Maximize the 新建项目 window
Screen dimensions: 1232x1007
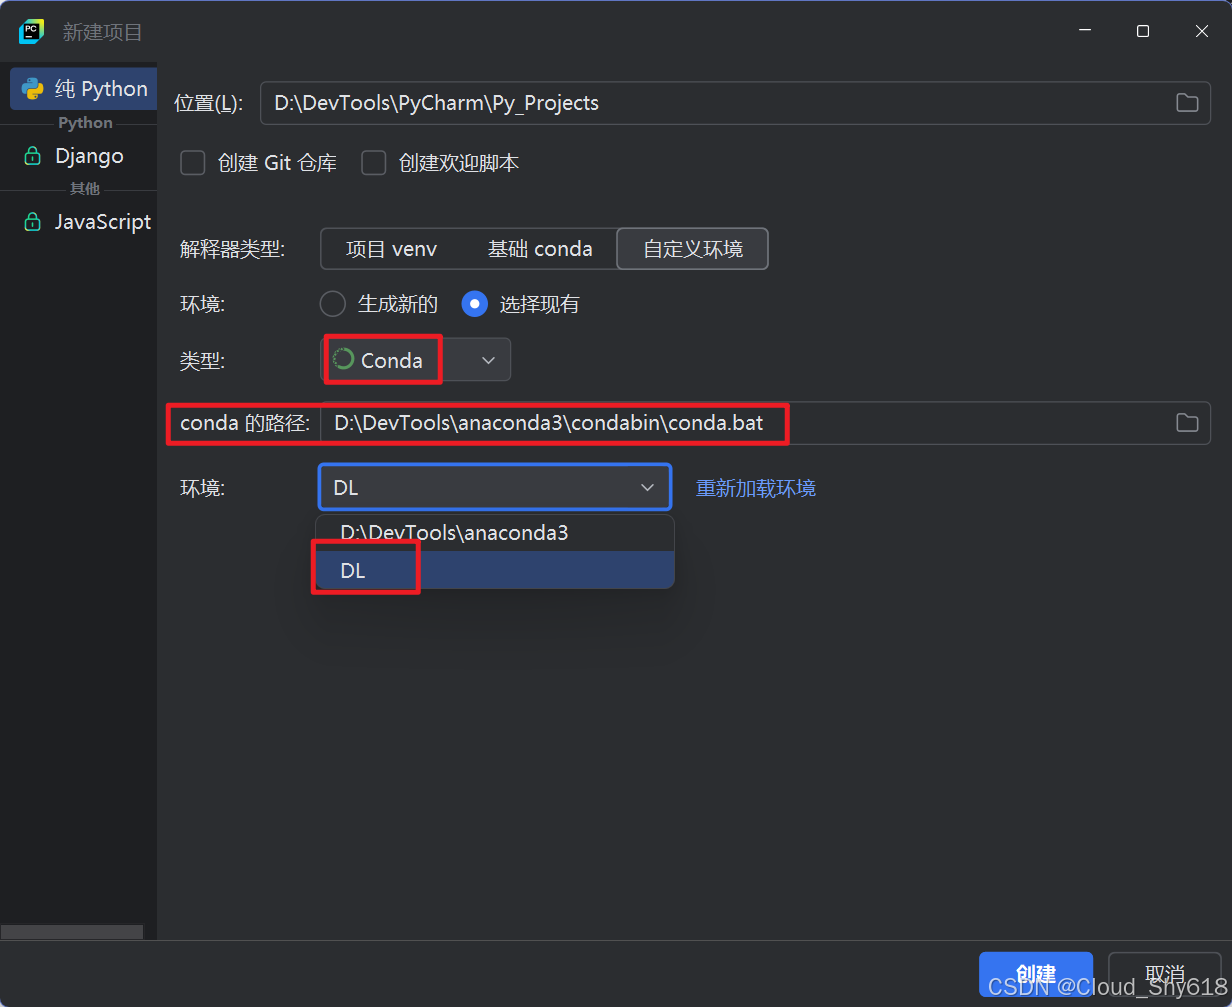(x=1143, y=31)
